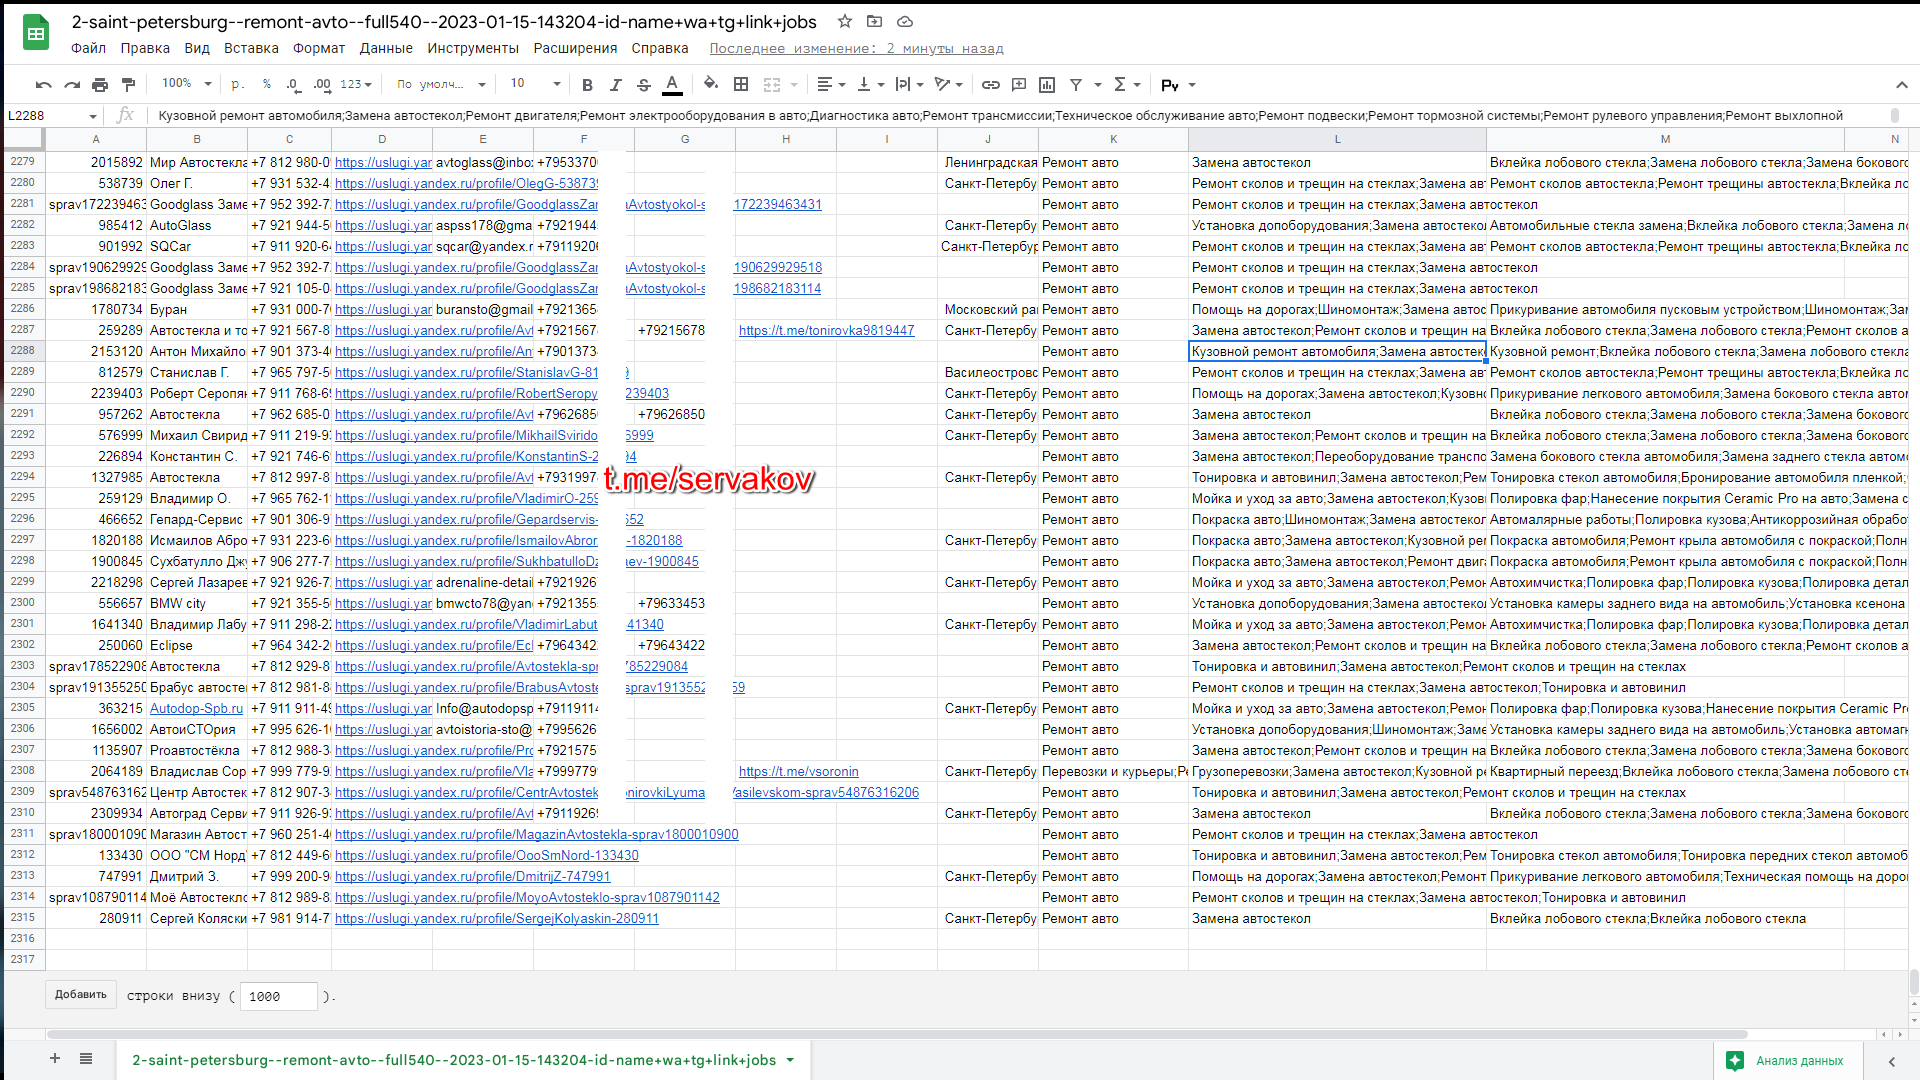Toggle bold formatting

(x=587, y=85)
